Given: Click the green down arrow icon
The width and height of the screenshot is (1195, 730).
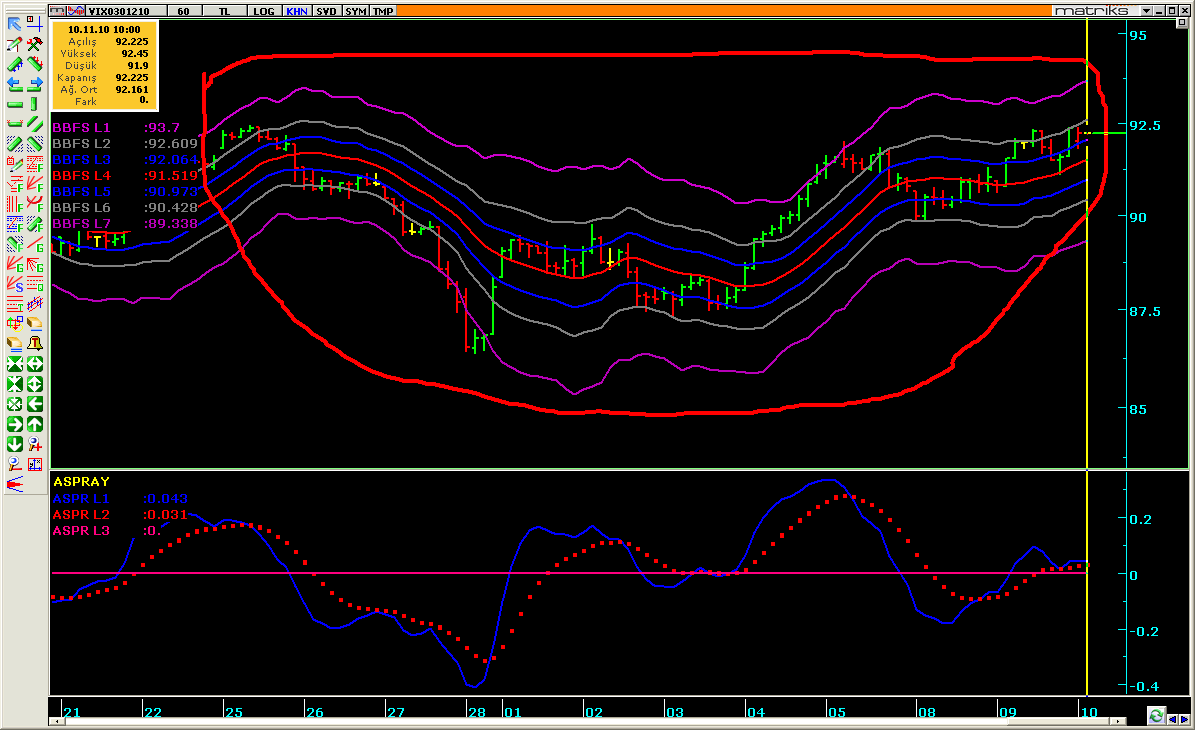Looking at the screenshot, I should 15,443.
